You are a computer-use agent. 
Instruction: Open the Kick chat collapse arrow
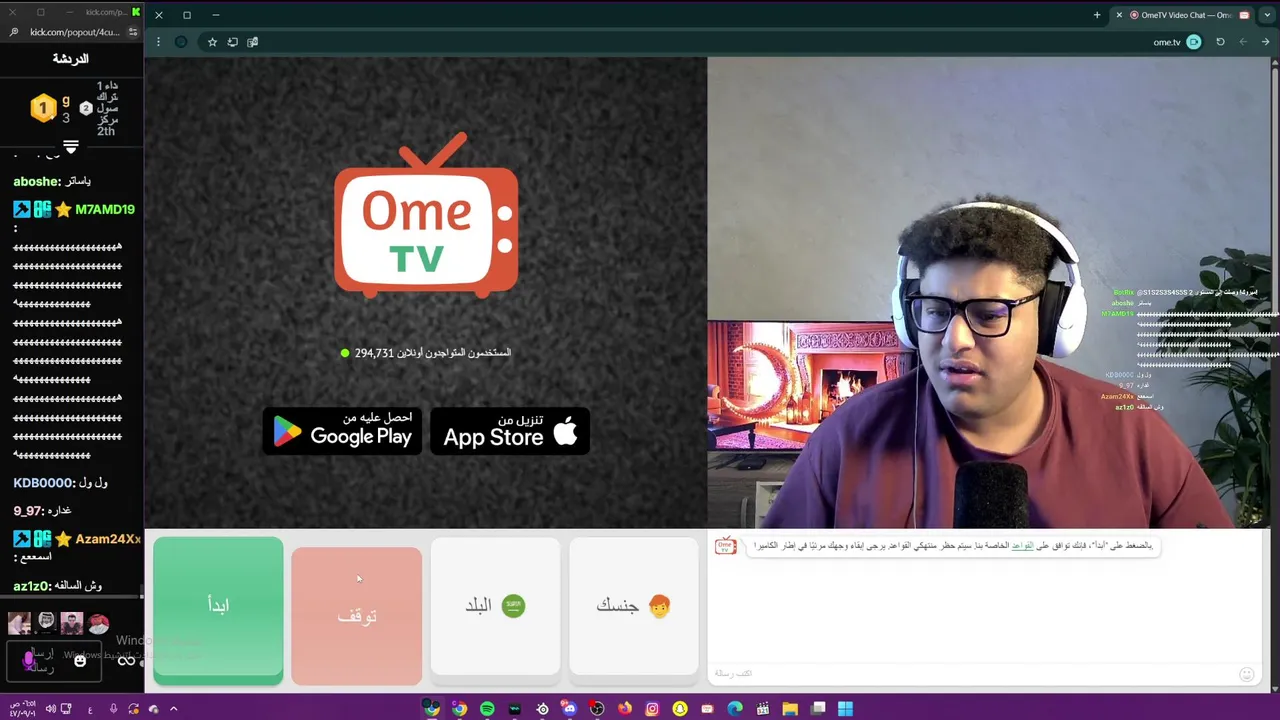click(x=71, y=147)
